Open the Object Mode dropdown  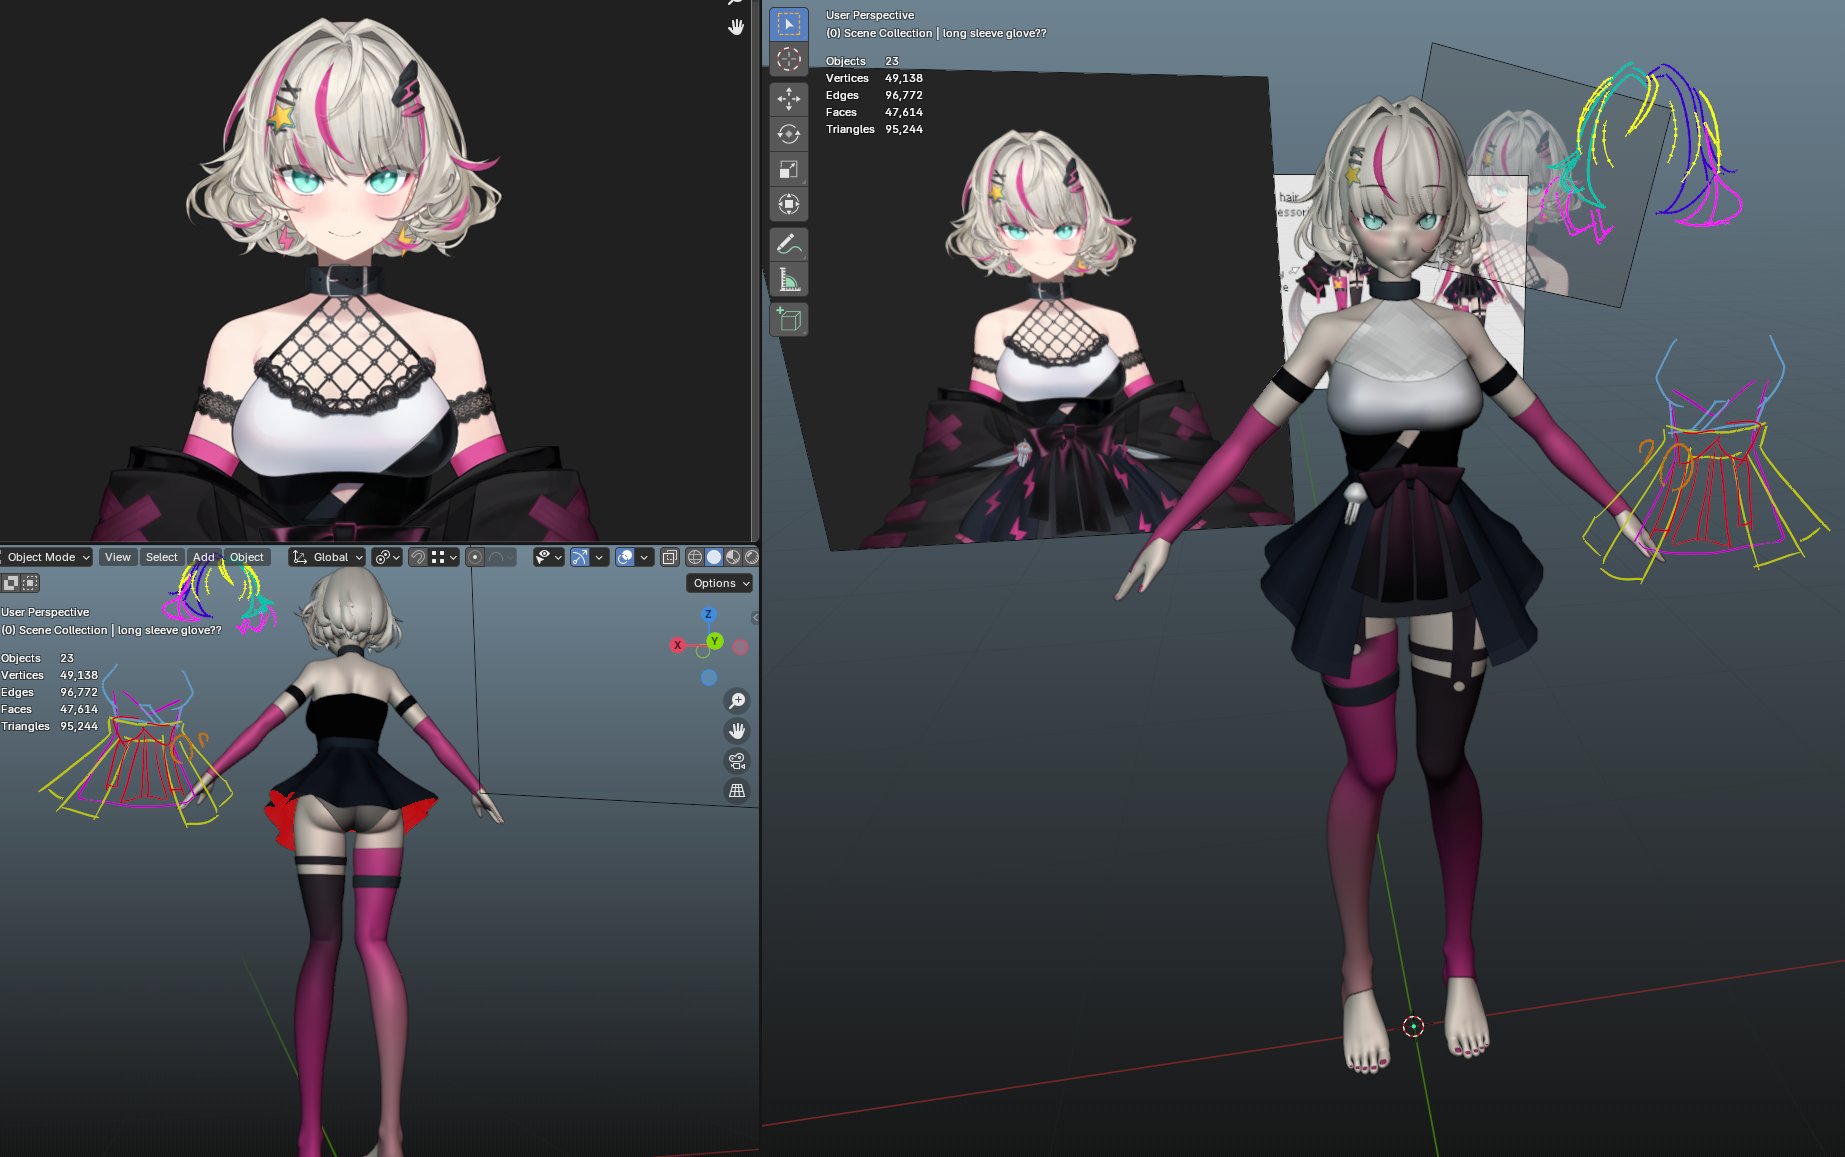tap(47, 557)
